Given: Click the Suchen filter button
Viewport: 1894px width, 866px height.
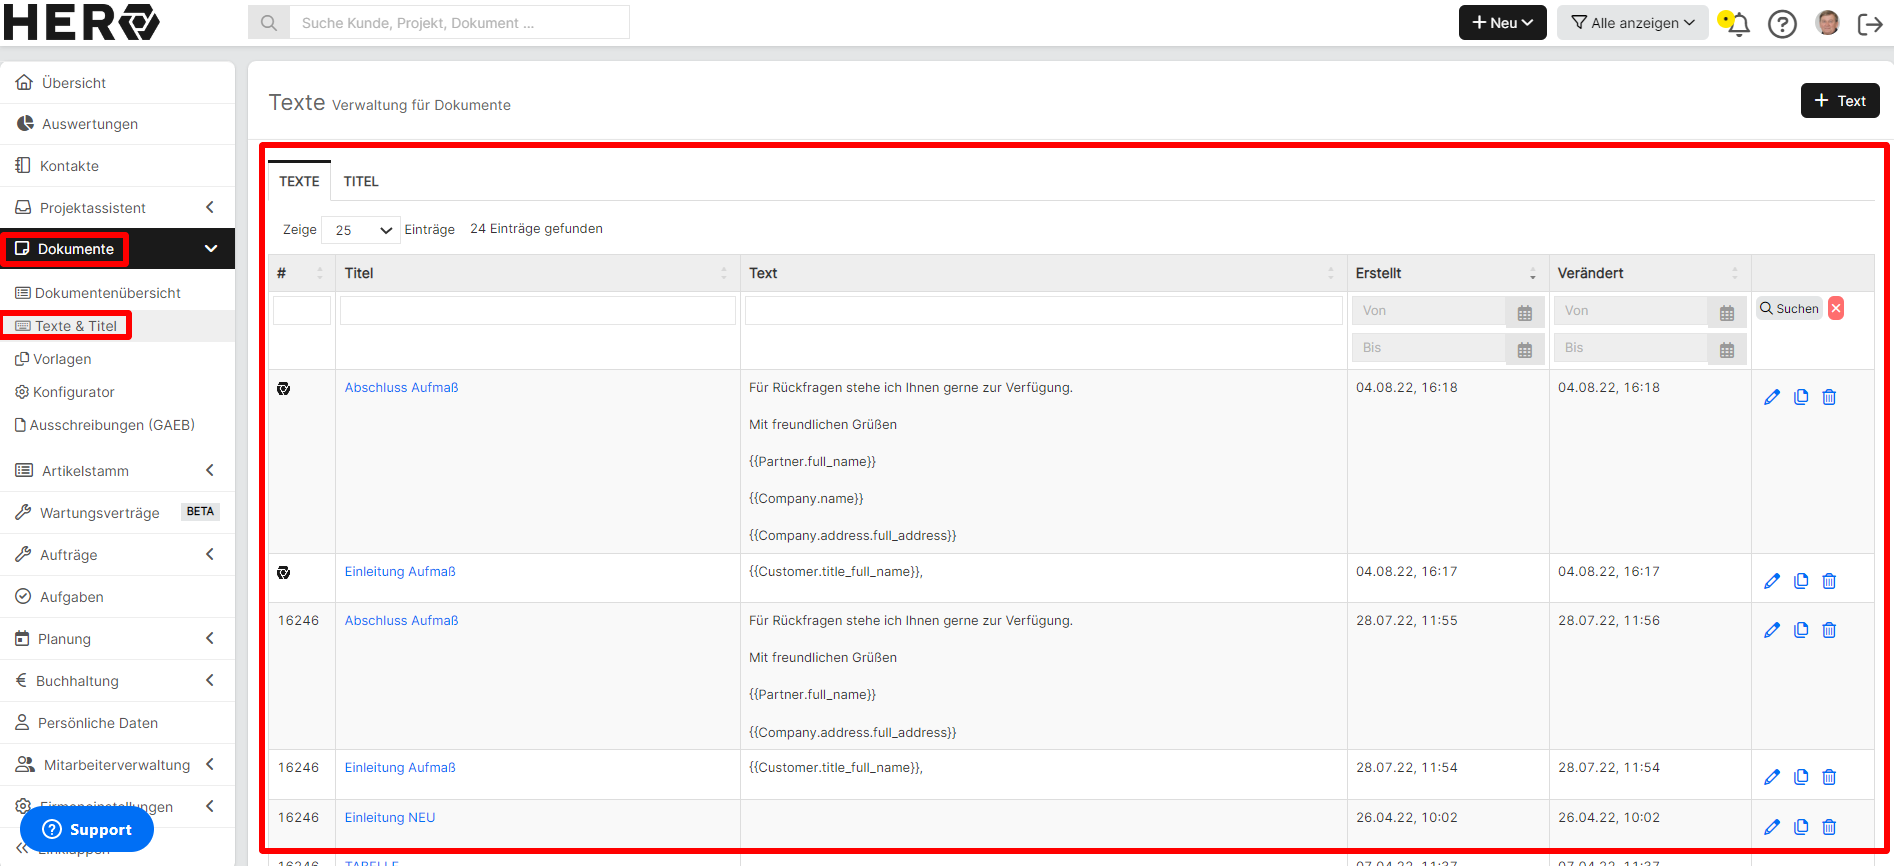Looking at the screenshot, I should (1789, 308).
